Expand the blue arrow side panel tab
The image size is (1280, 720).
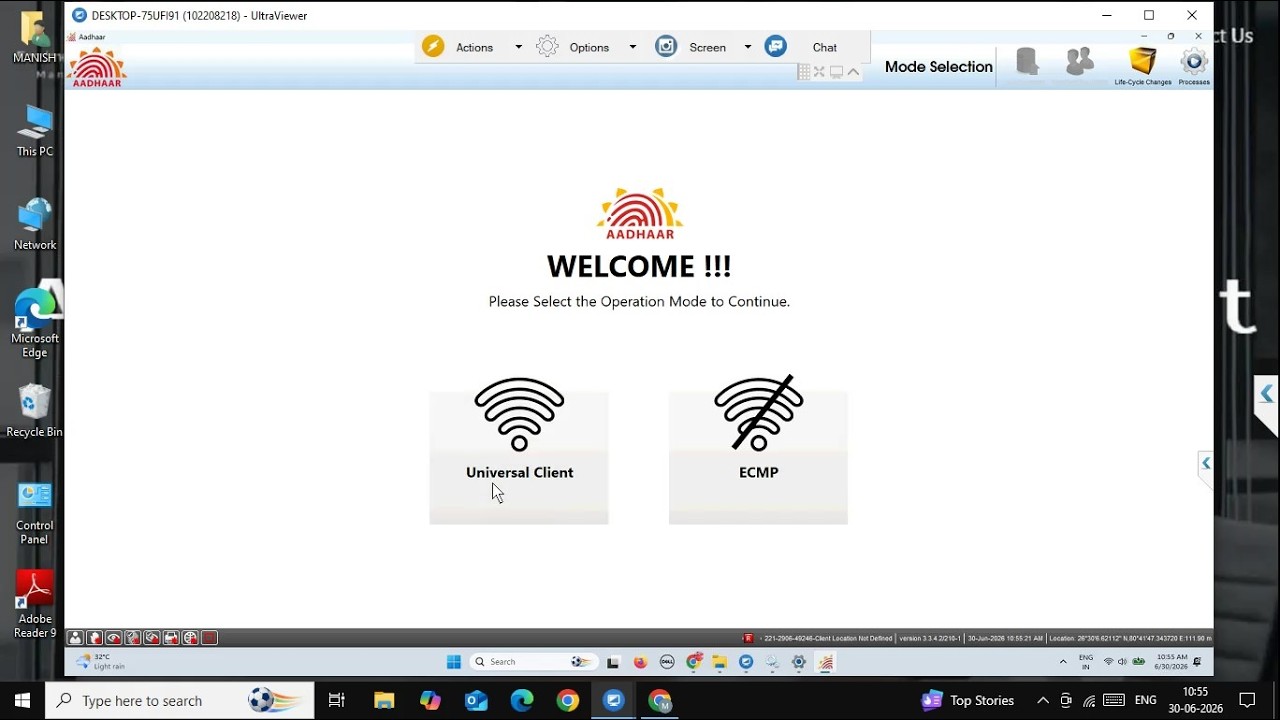[x=1266, y=395]
